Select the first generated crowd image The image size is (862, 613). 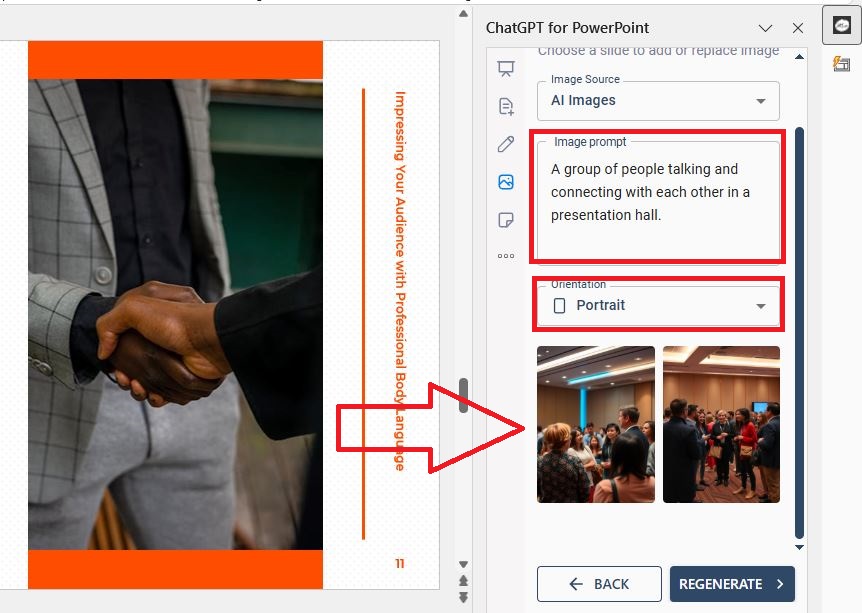pyautogui.click(x=596, y=424)
